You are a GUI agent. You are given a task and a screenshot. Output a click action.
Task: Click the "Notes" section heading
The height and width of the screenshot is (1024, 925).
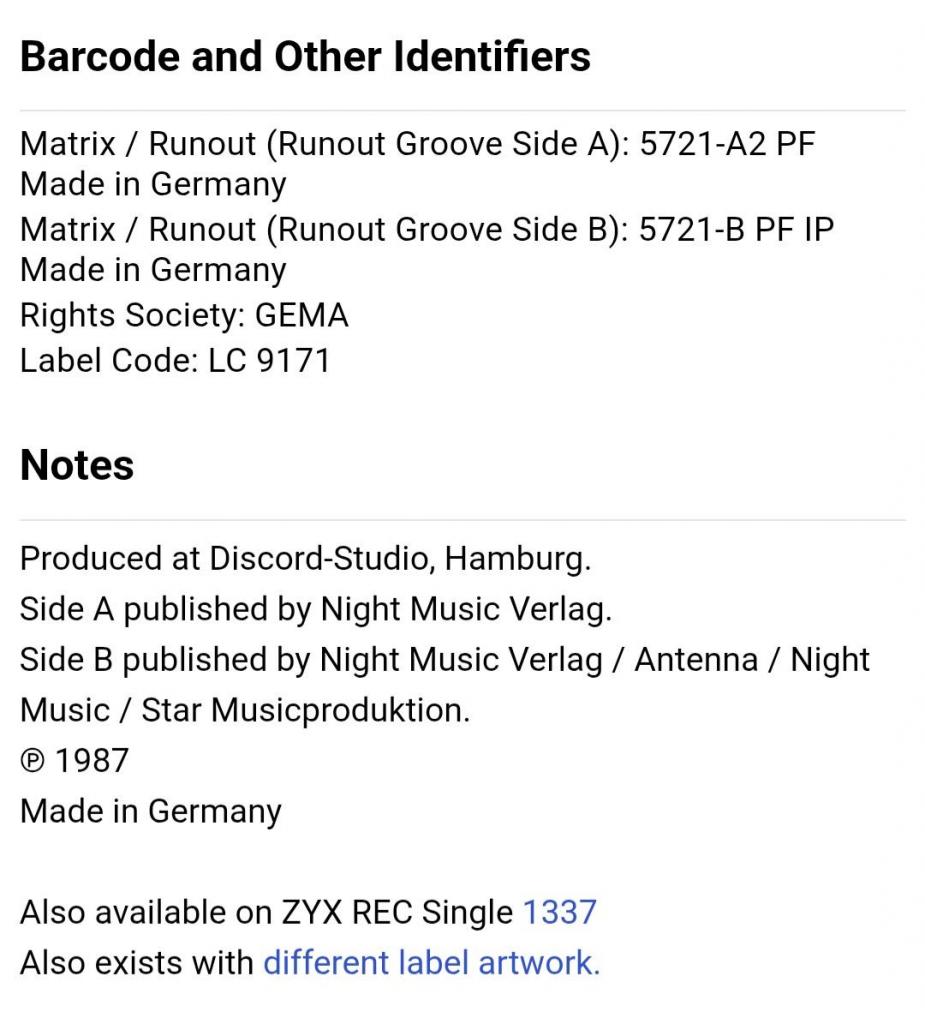tap(77, 466)
